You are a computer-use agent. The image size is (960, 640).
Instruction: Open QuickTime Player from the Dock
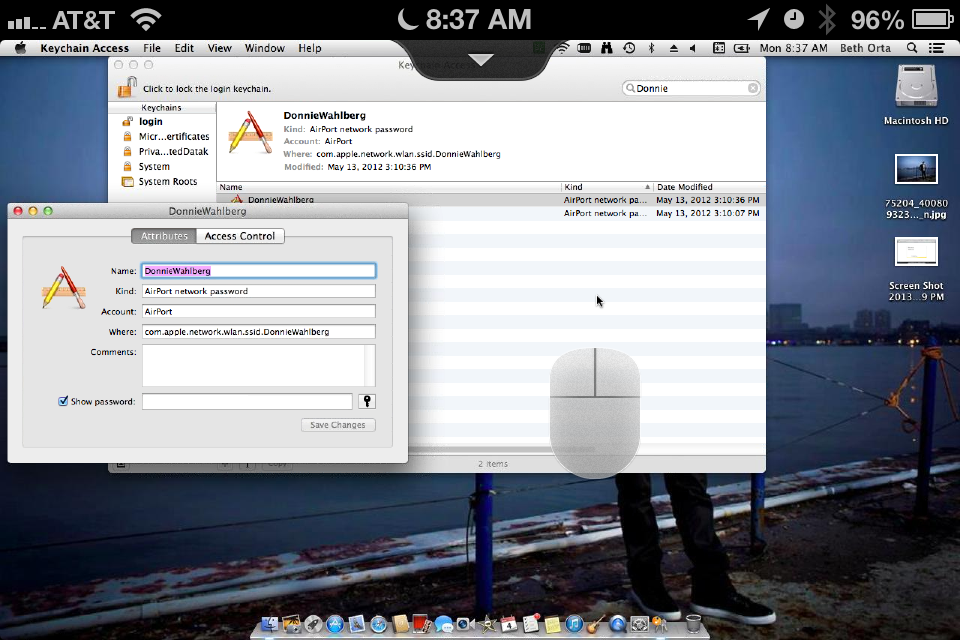click(618, 624)
